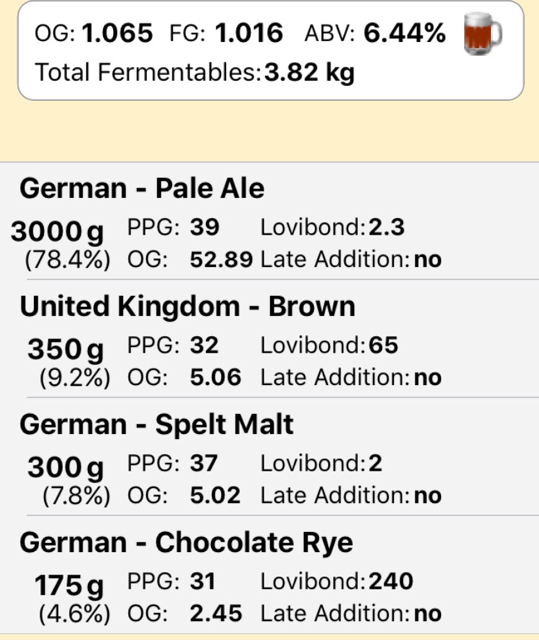Click the beer mug color icon

pos(483,34)
